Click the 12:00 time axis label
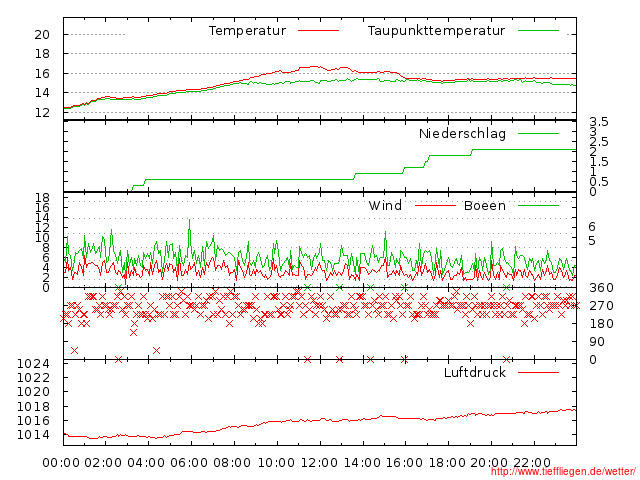Image resolution: width=640 pixels, height=480 pixels. pyautogui.click(x=320, y=463)
